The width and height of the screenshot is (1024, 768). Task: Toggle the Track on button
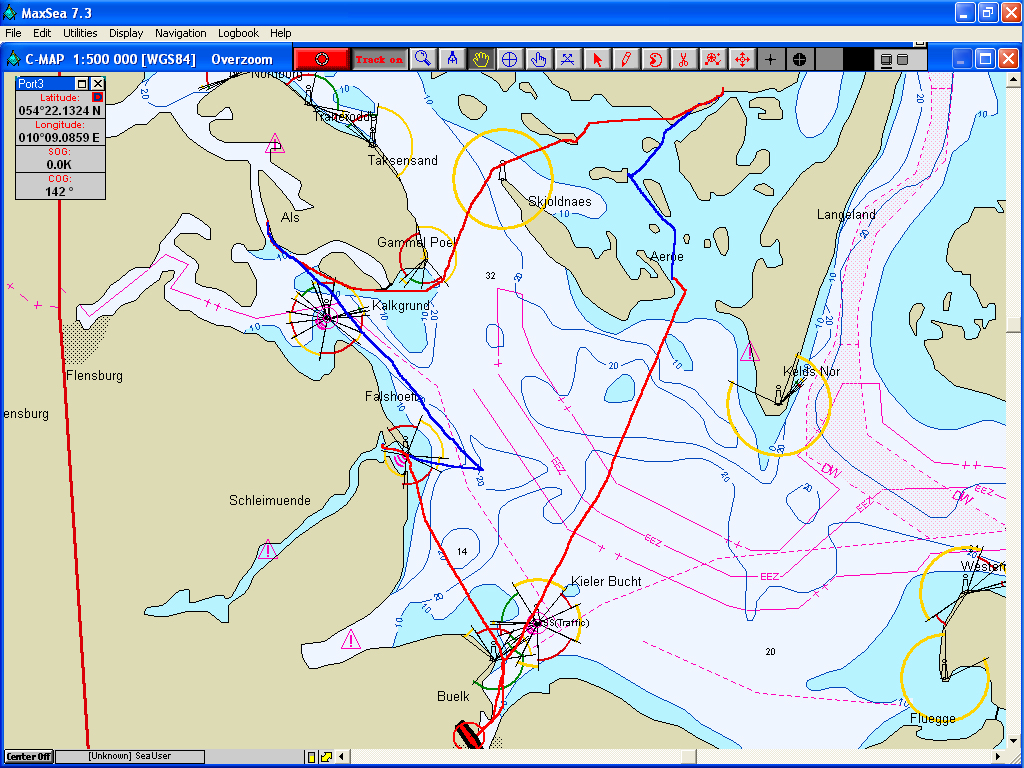[380, 59]
